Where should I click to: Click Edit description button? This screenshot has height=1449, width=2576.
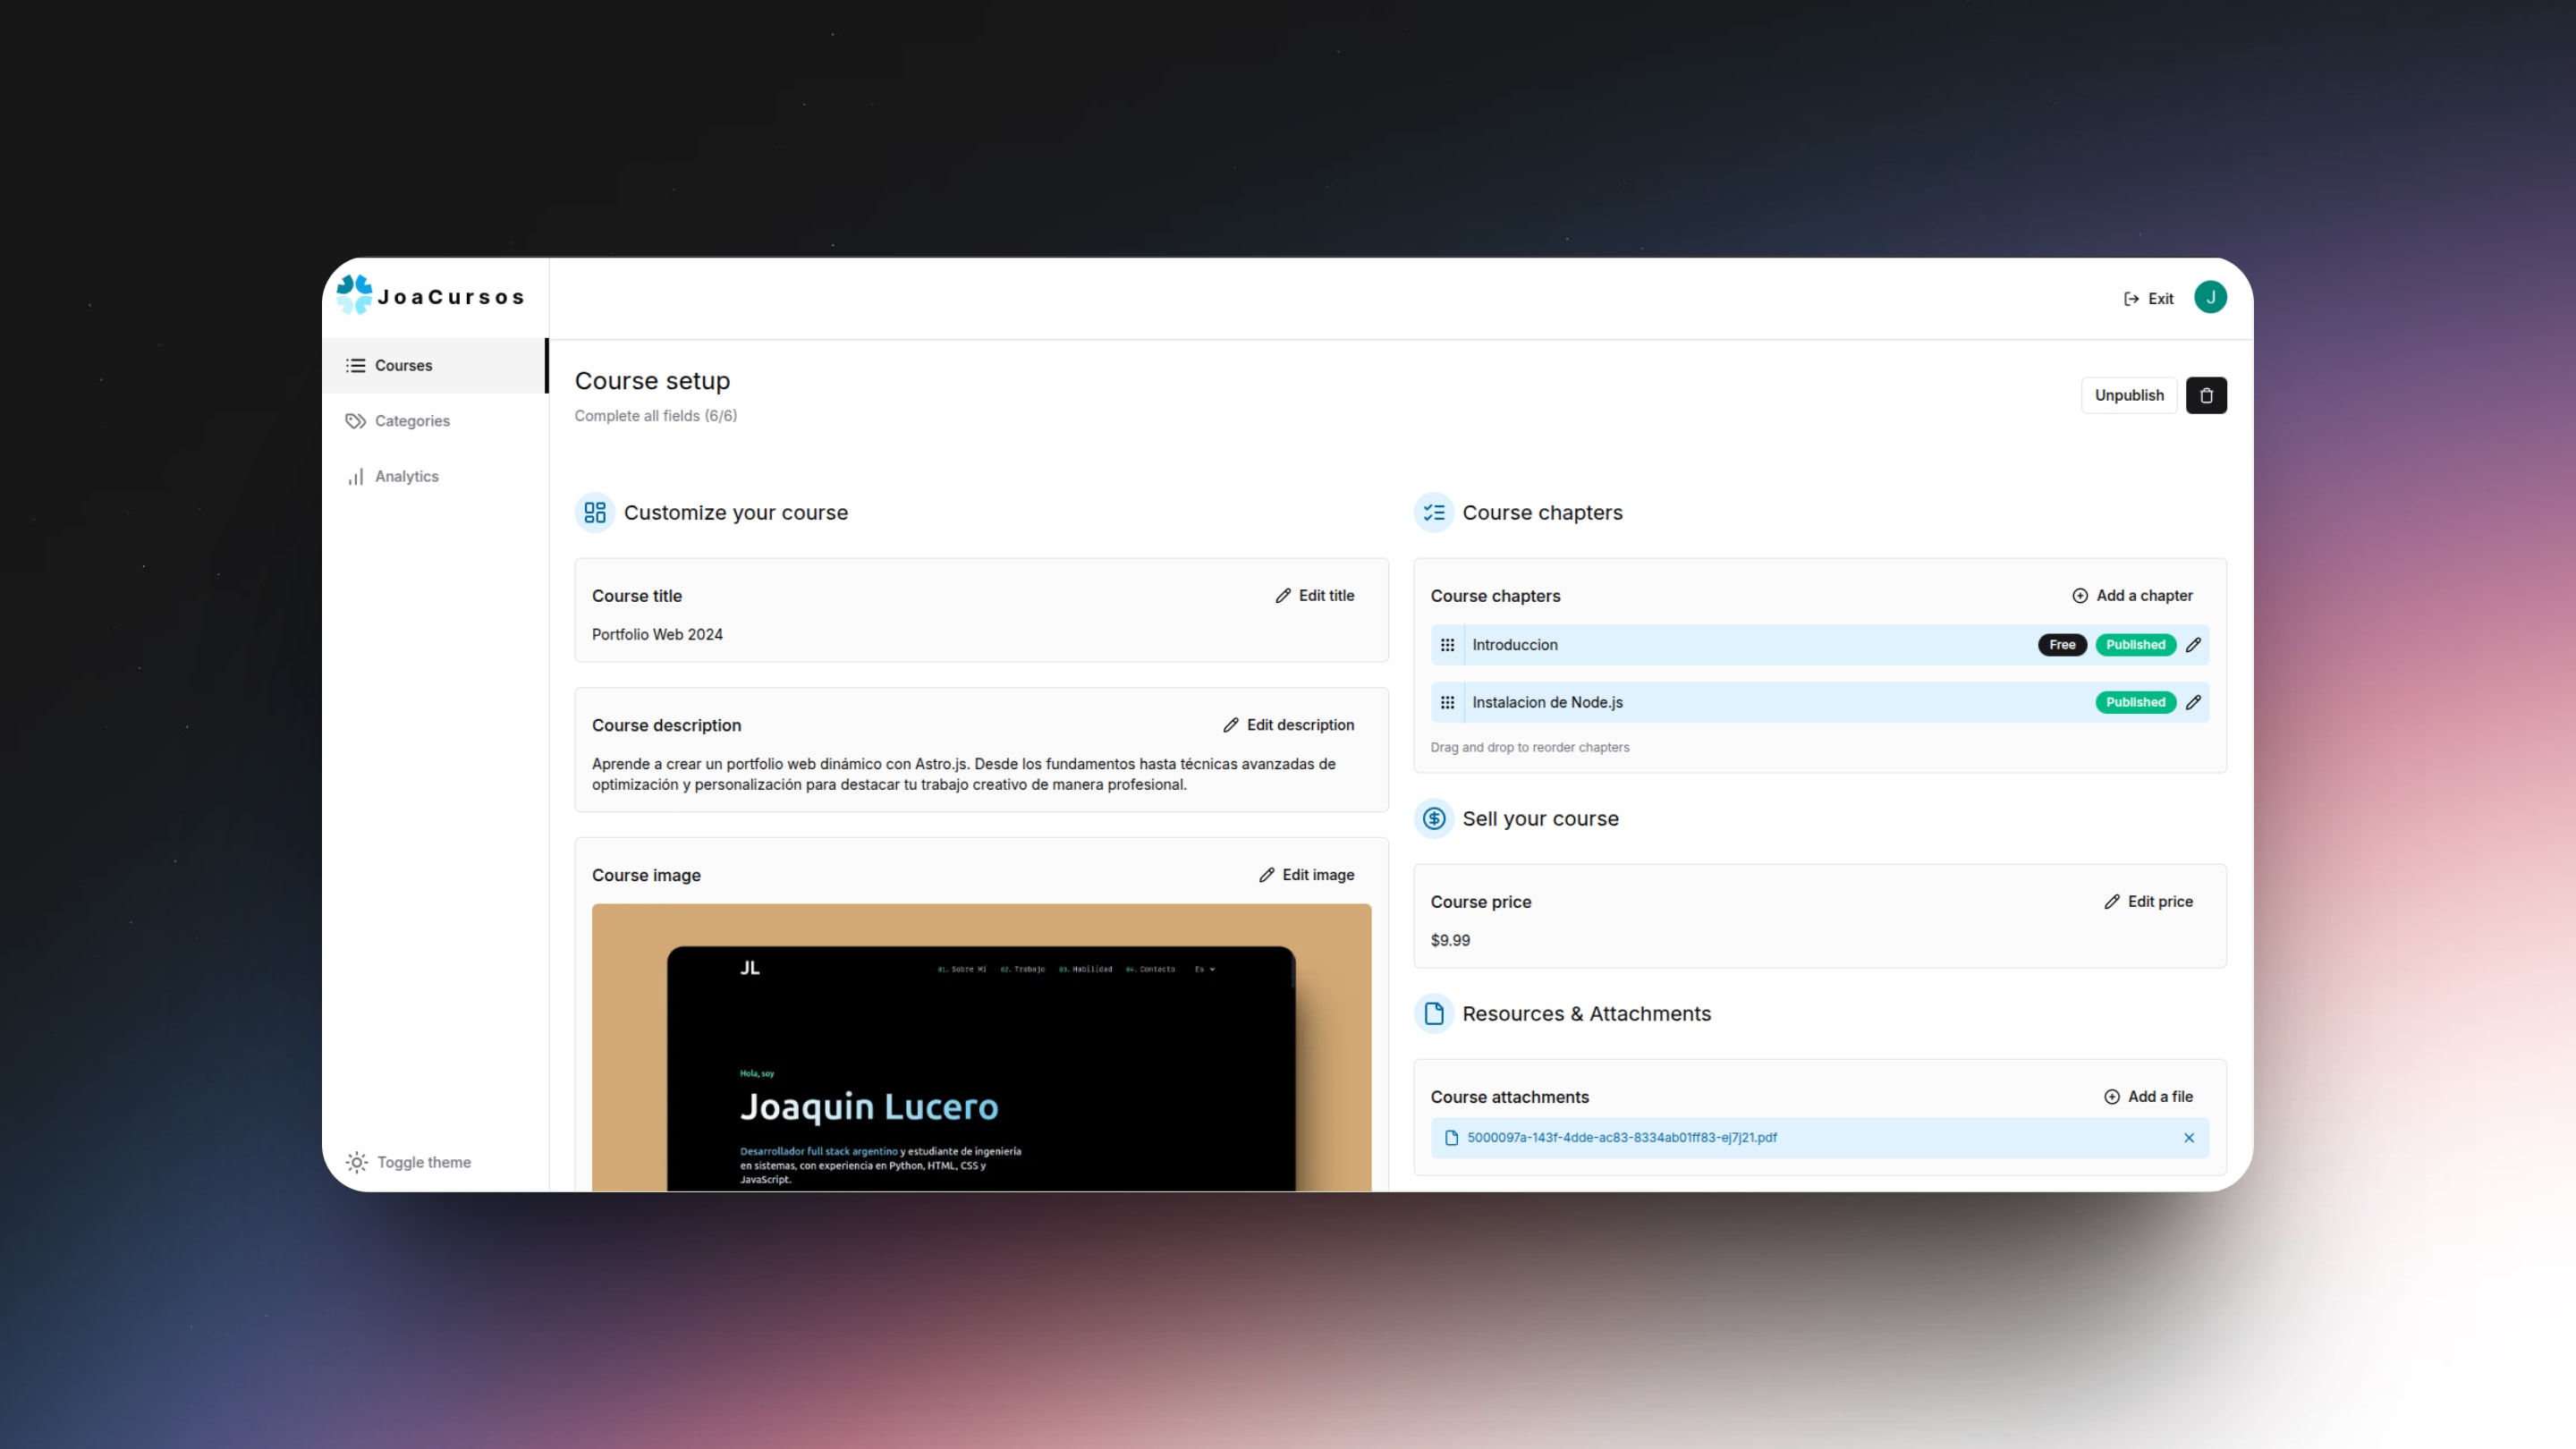tap(1288, 725)
